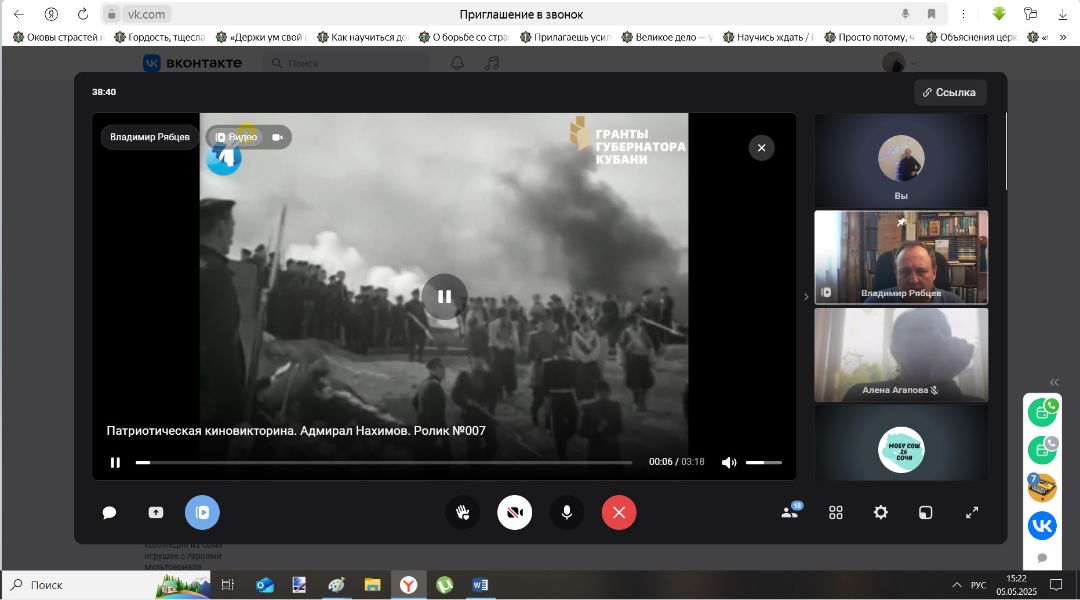Open the VK profile menu avatar
The width and height of the screenshot is (1080, 600).
[x=893, y=63]
